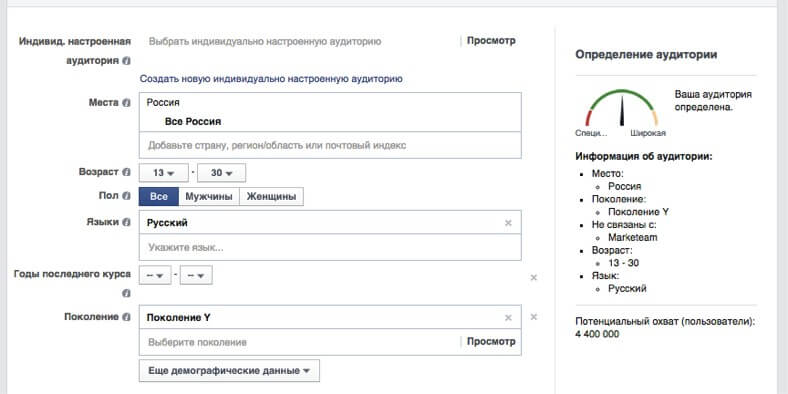Click info icon beside Возраст label

tap(126, 172)
